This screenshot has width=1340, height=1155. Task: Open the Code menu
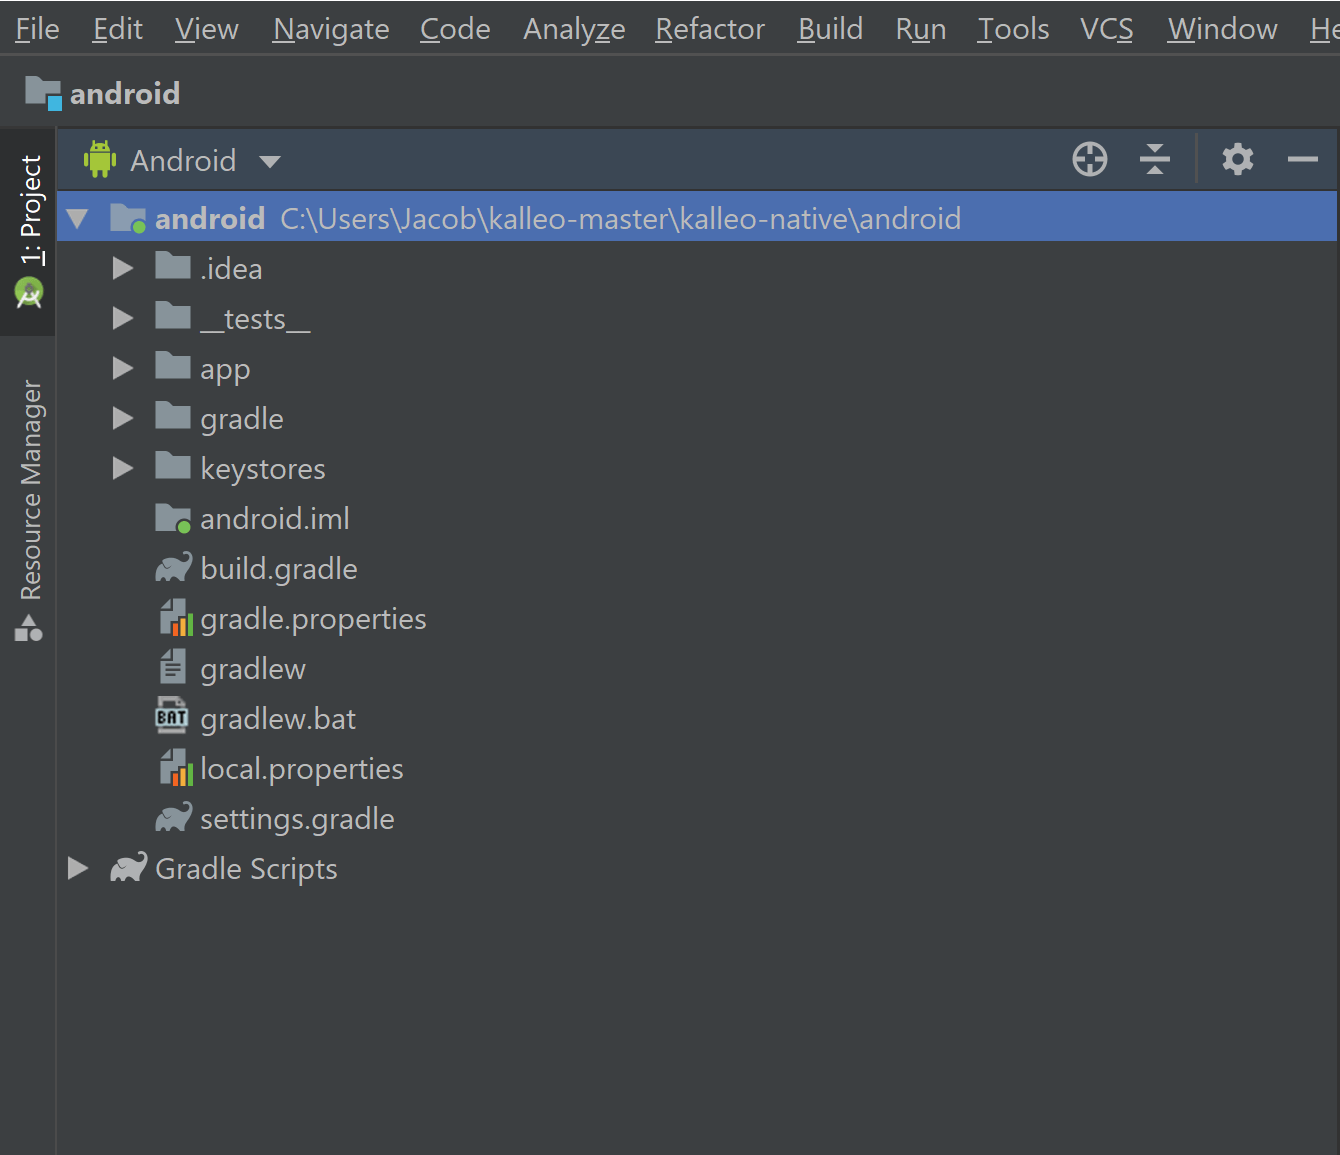455,29
